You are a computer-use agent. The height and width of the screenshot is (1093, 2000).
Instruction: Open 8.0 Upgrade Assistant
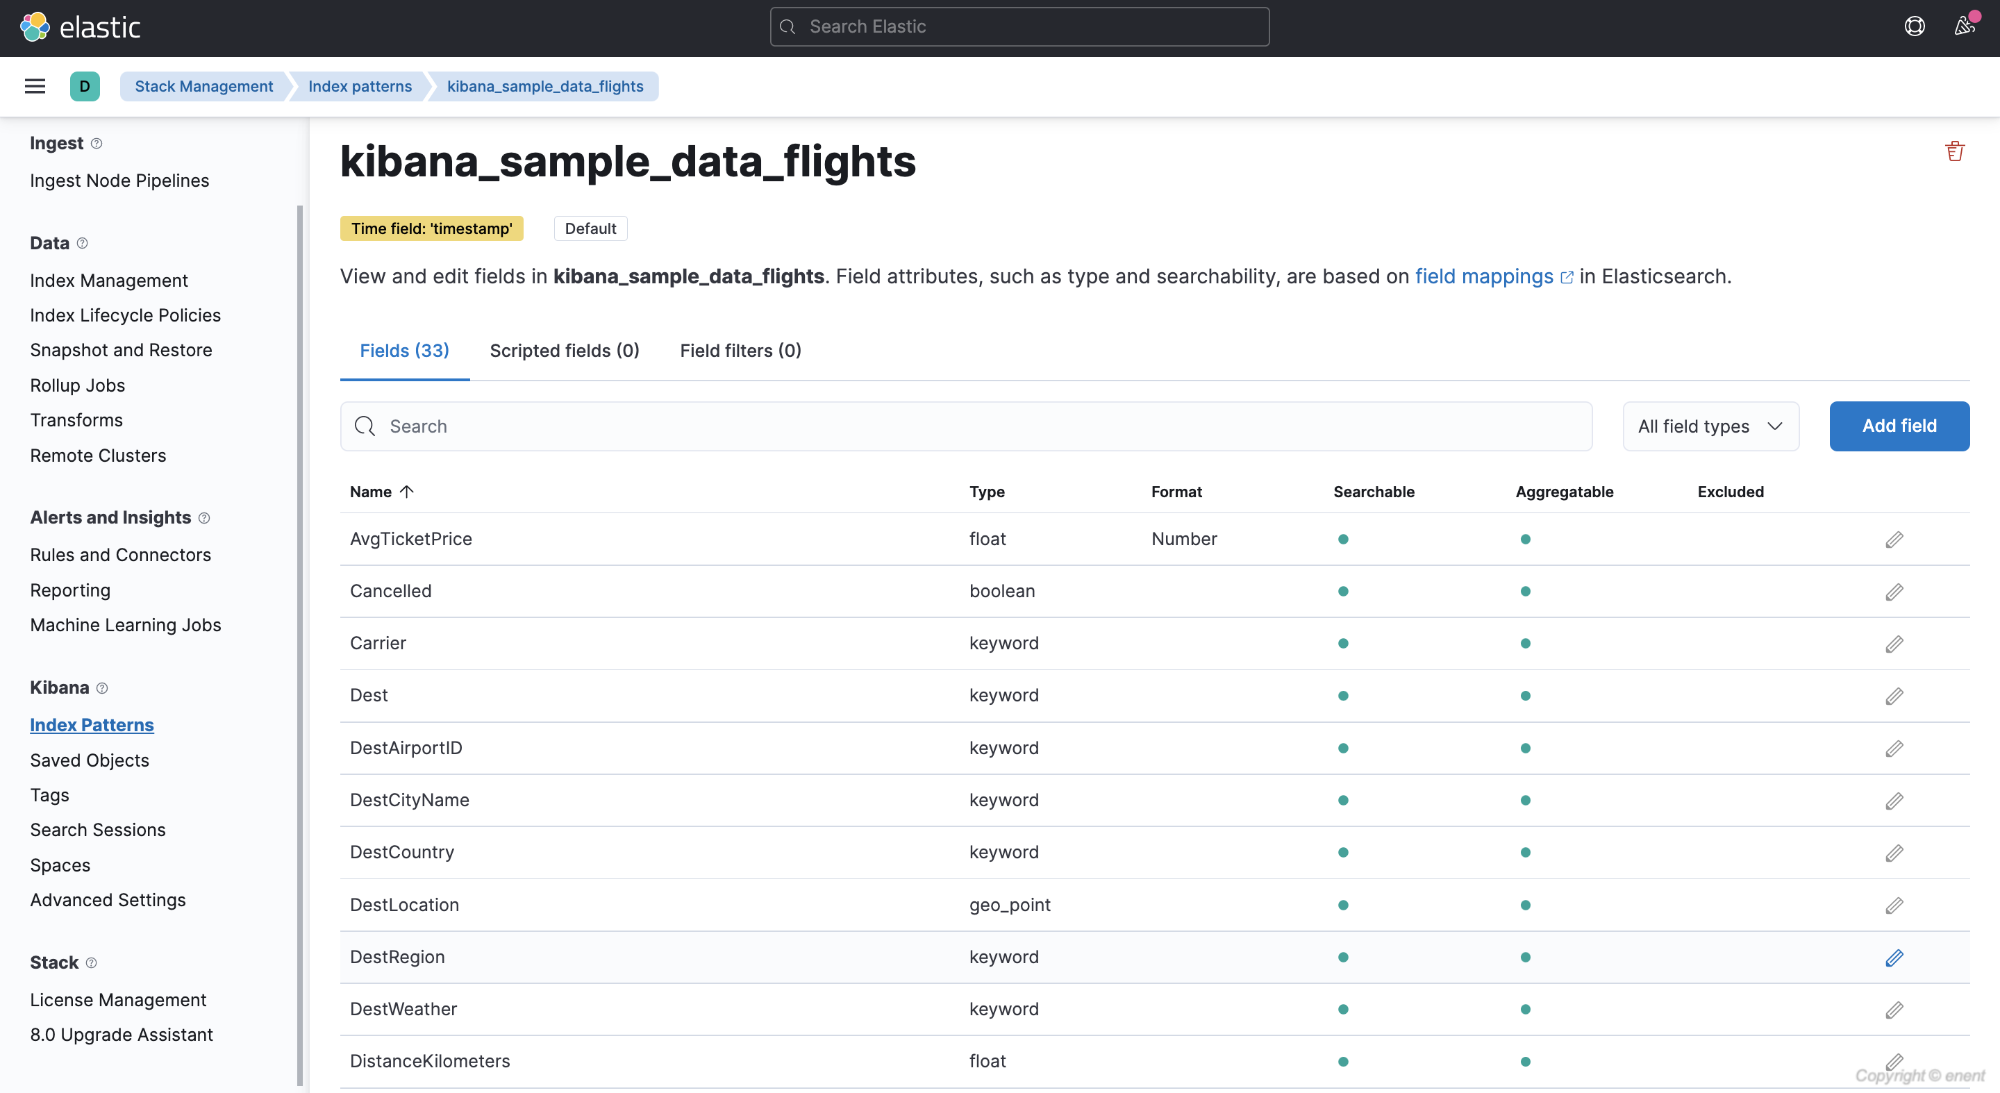point(121,1035)
